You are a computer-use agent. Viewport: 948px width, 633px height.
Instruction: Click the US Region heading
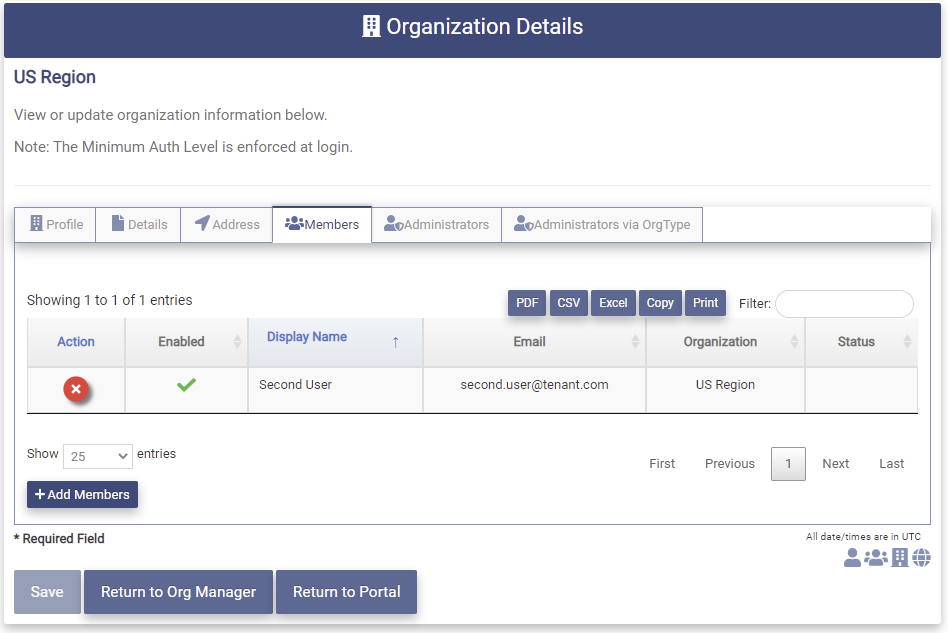pos(55,77)
